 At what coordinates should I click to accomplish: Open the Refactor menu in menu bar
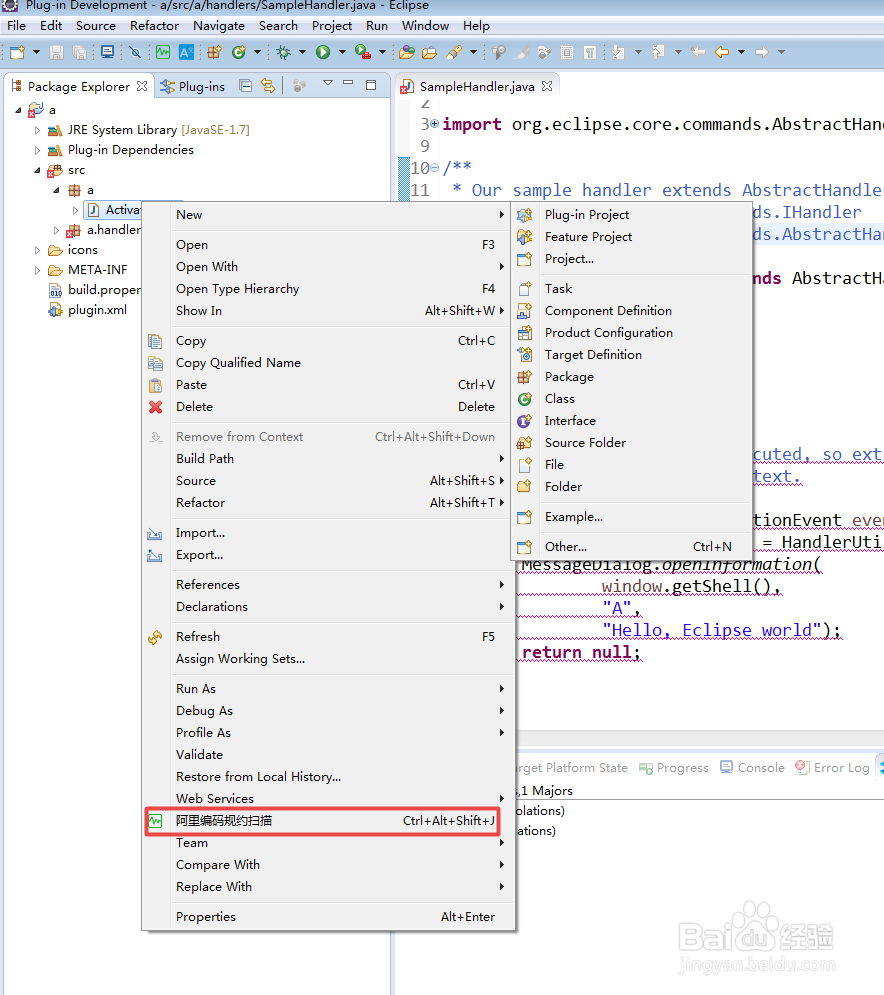(x=154, y=25)
